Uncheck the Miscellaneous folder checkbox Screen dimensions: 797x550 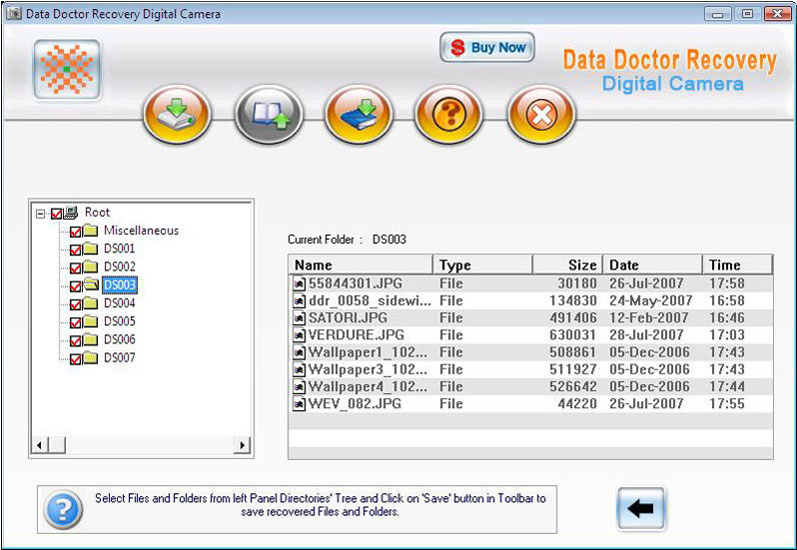(75, 232)
